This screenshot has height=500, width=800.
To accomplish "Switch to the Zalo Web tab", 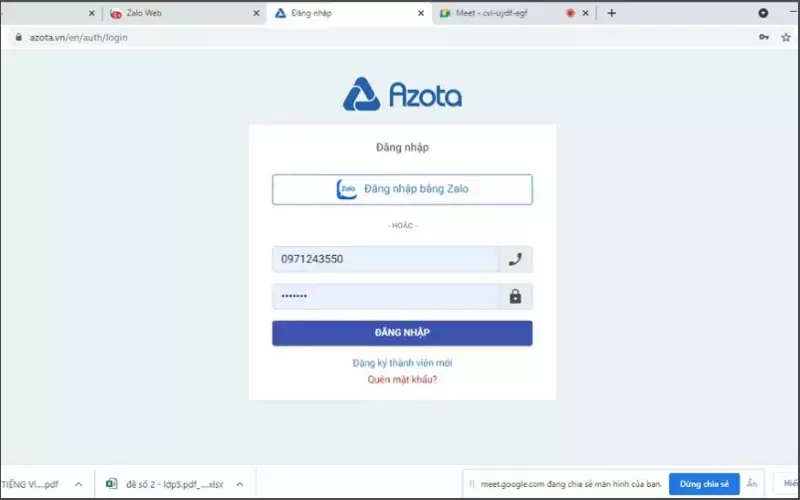I will (x=184, y=13).
